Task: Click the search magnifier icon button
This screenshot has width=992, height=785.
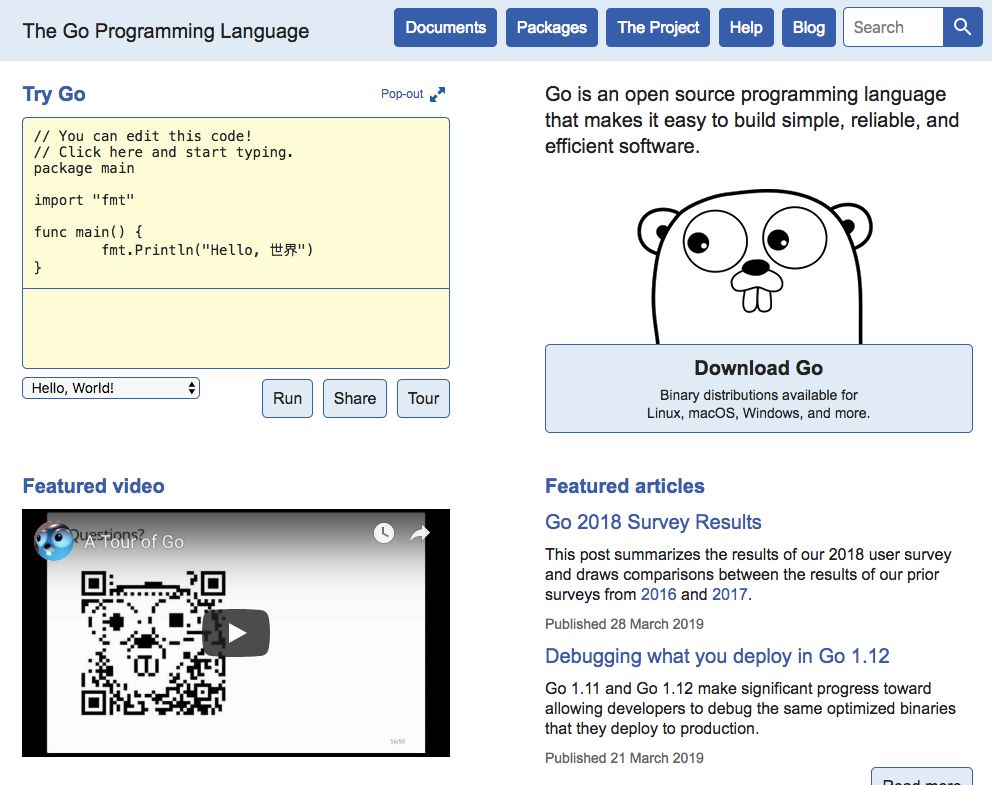Action: pos(962,27)
